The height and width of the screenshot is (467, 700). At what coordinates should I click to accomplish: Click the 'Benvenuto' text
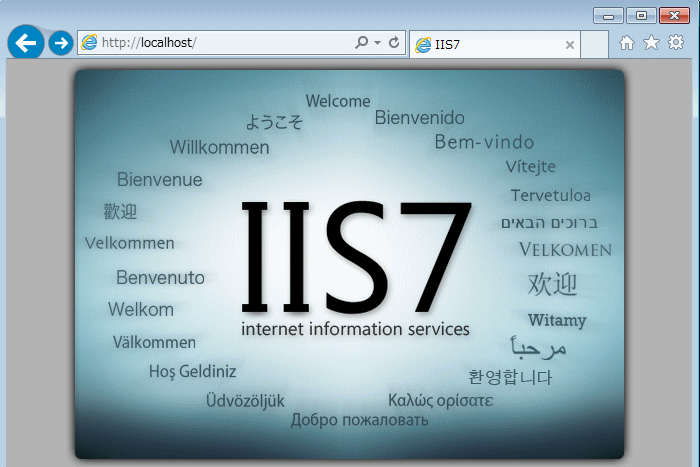pyautogui.click(x=161, y=278)
